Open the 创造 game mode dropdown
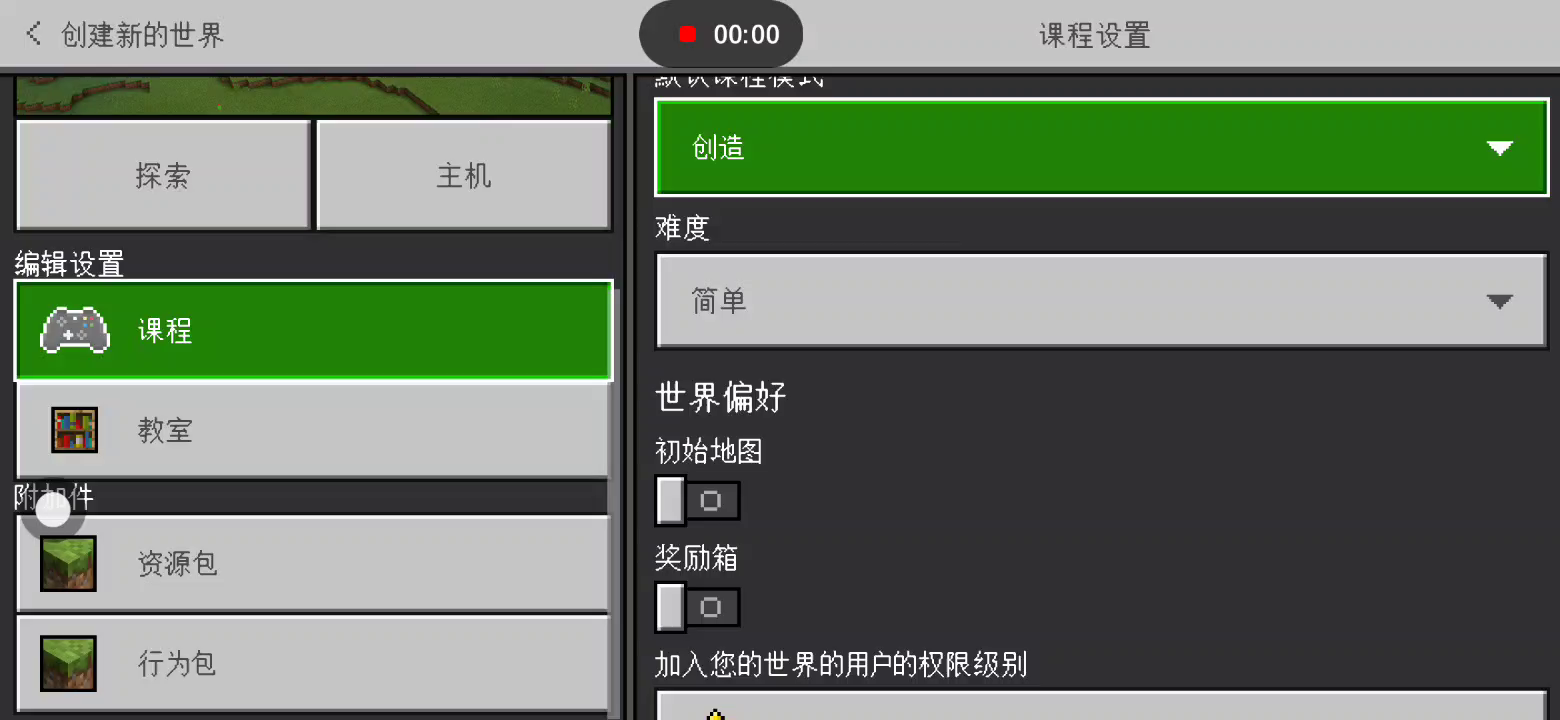This screenshot has width=1560, height=720. tap(1102, 148)
